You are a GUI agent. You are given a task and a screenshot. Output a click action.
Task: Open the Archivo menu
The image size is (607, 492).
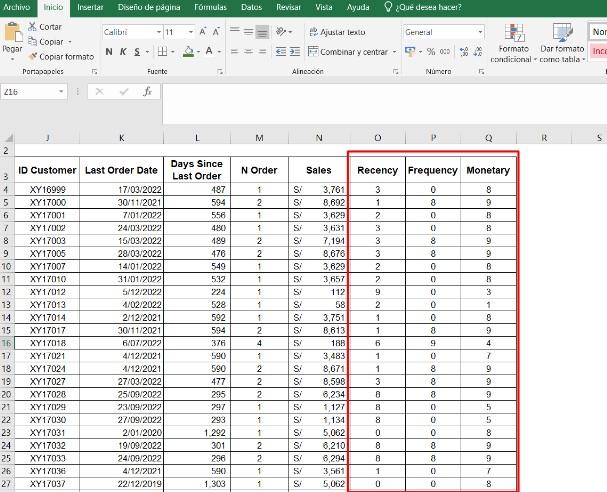(17, 7)
